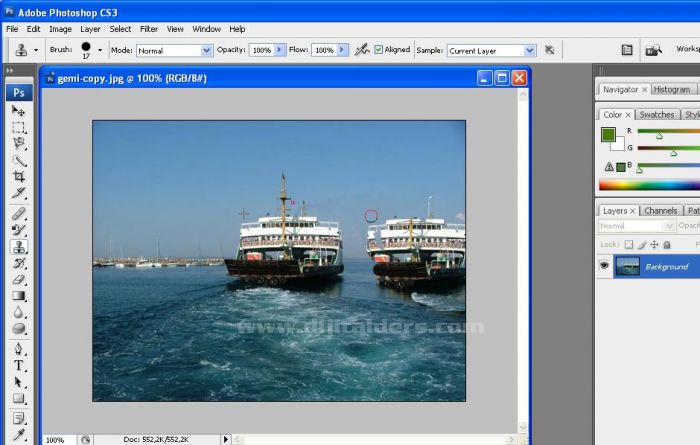Click the Opacity value field
The image size is (700, 445).
point(260,50)
